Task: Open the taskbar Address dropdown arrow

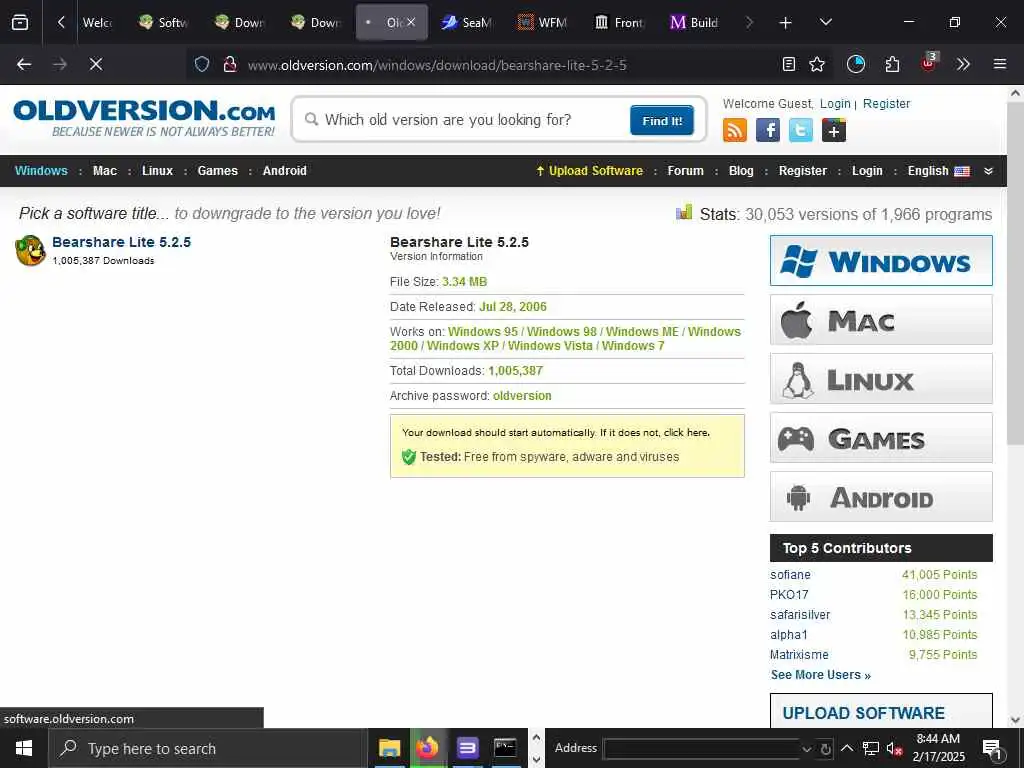Action: 807,749
